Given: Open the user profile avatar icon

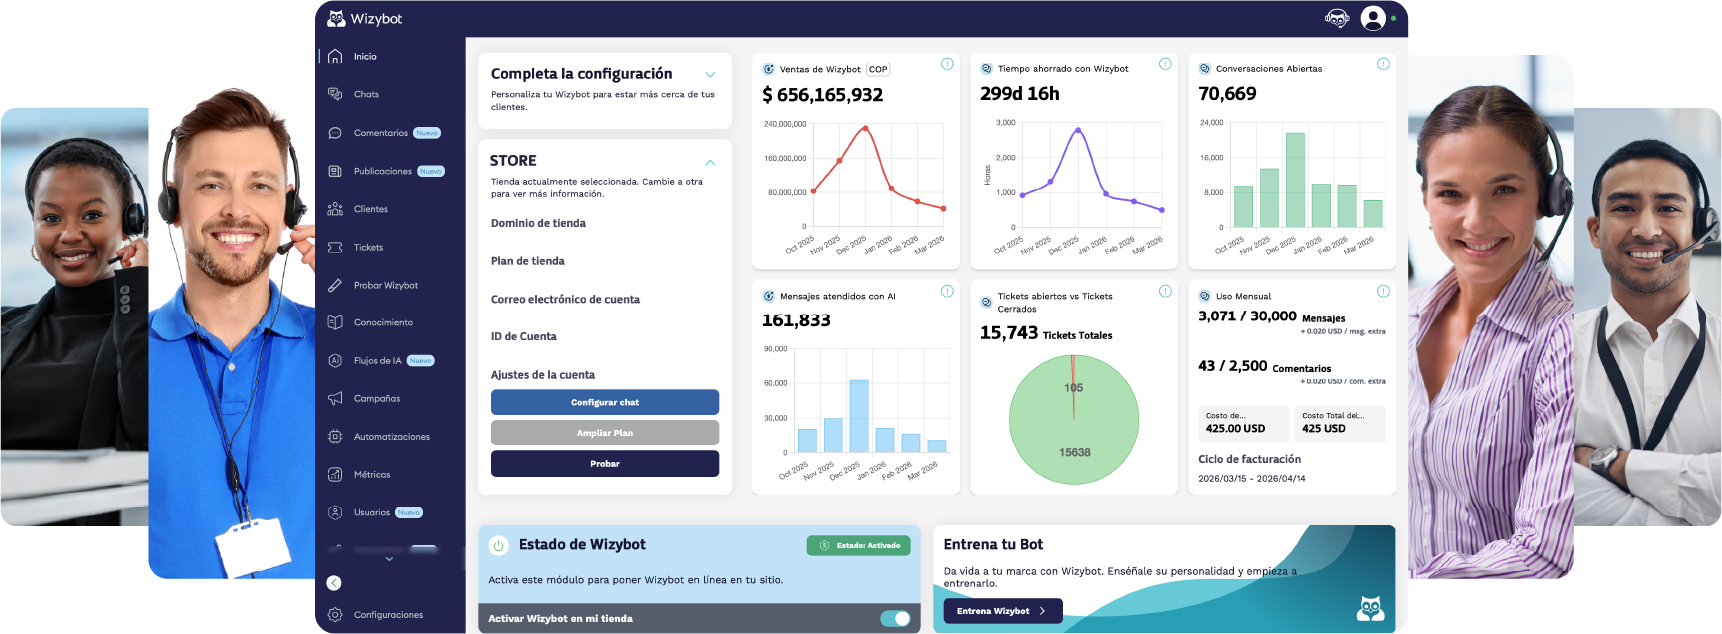Looking at the screenshot, I should pos(1373,18).
